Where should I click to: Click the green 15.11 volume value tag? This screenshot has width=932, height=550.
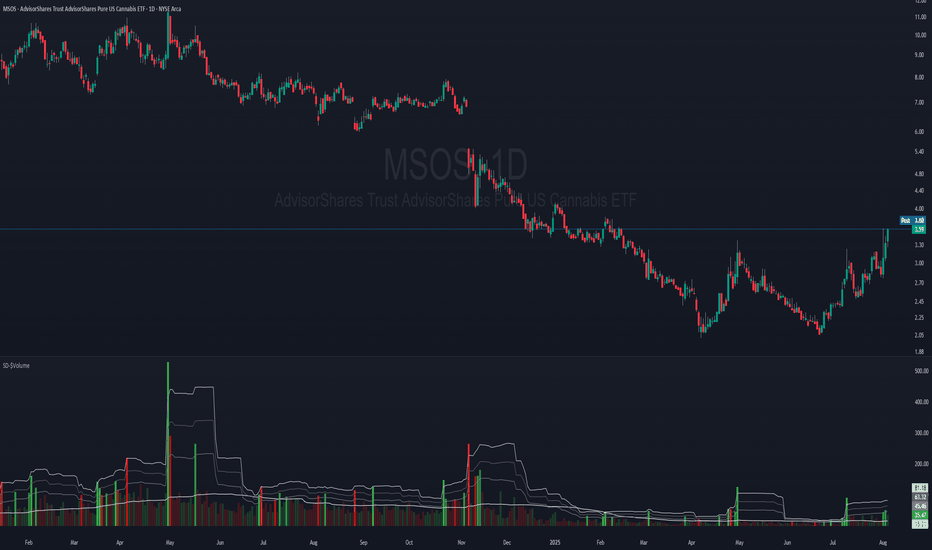(920, 522)
